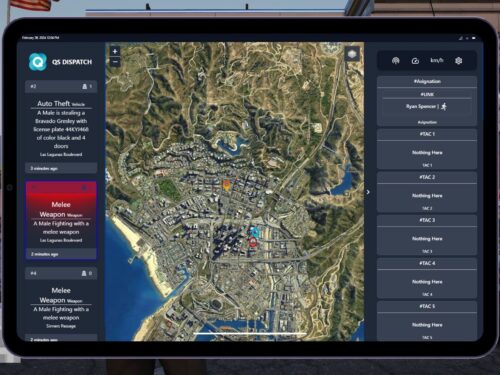The width and height of the screenshot is (500, 375).
Task: Select the #TAC 4 channel header
Action: click(x=427, y=263)
